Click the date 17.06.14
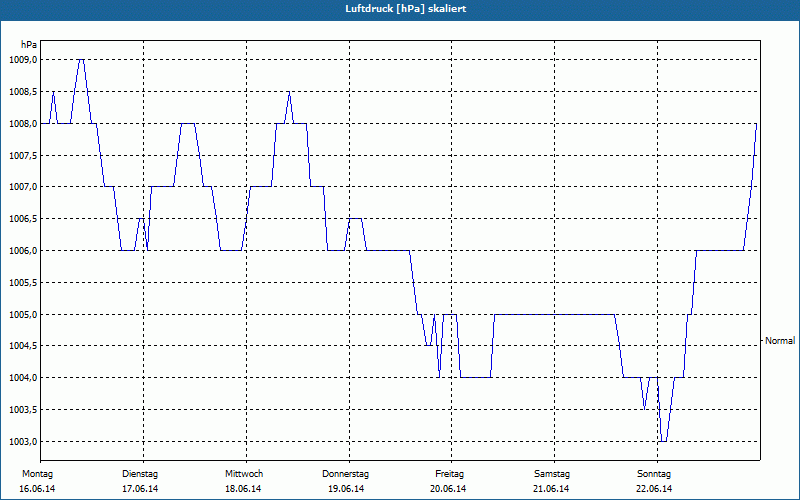This screenshot has height=500, width=800. pos(140,489)
